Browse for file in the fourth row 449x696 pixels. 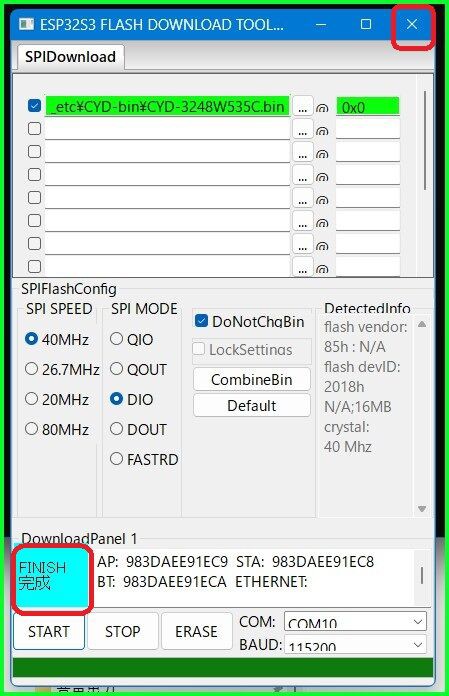tap(303, 176)
